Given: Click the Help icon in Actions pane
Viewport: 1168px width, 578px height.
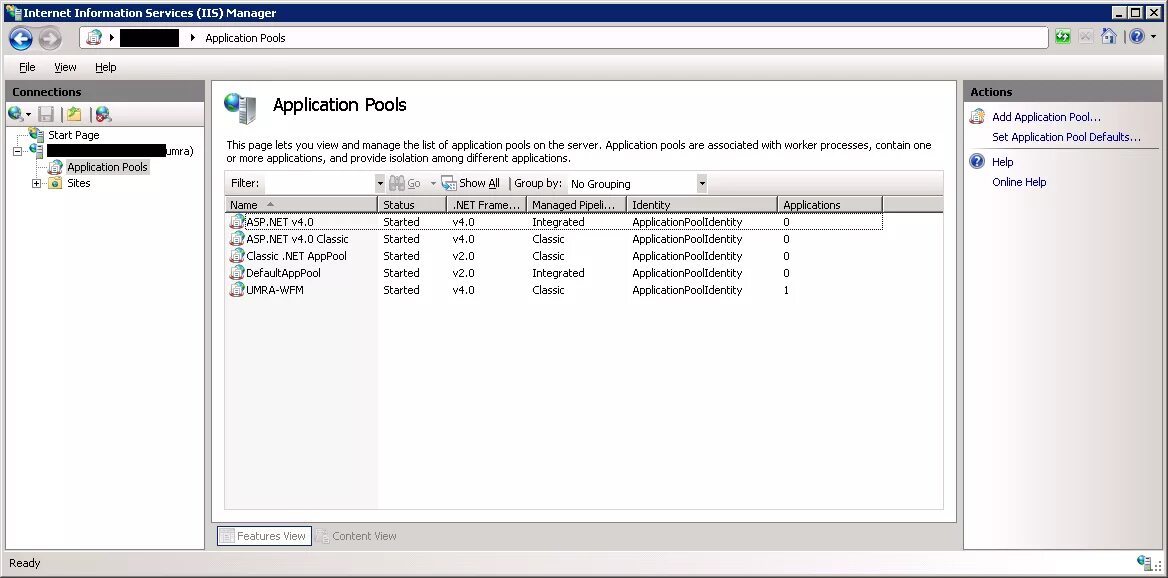Looking at the screenshot, I should point(977,161).
